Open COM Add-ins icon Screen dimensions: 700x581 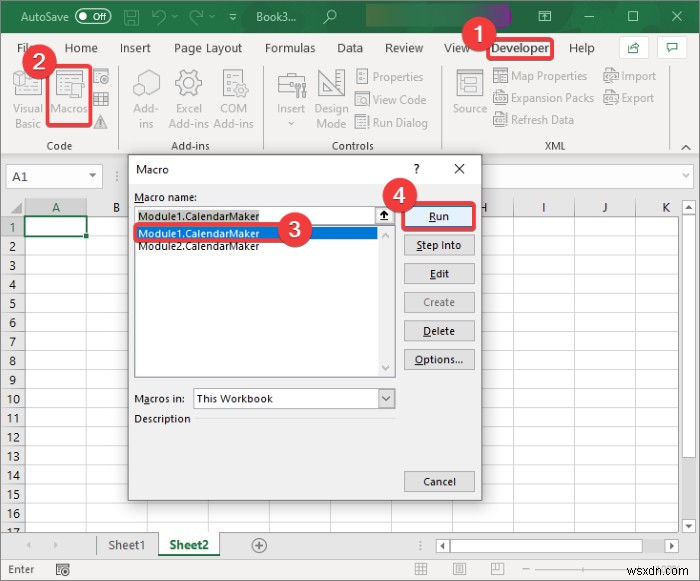[x=233, y=99]
